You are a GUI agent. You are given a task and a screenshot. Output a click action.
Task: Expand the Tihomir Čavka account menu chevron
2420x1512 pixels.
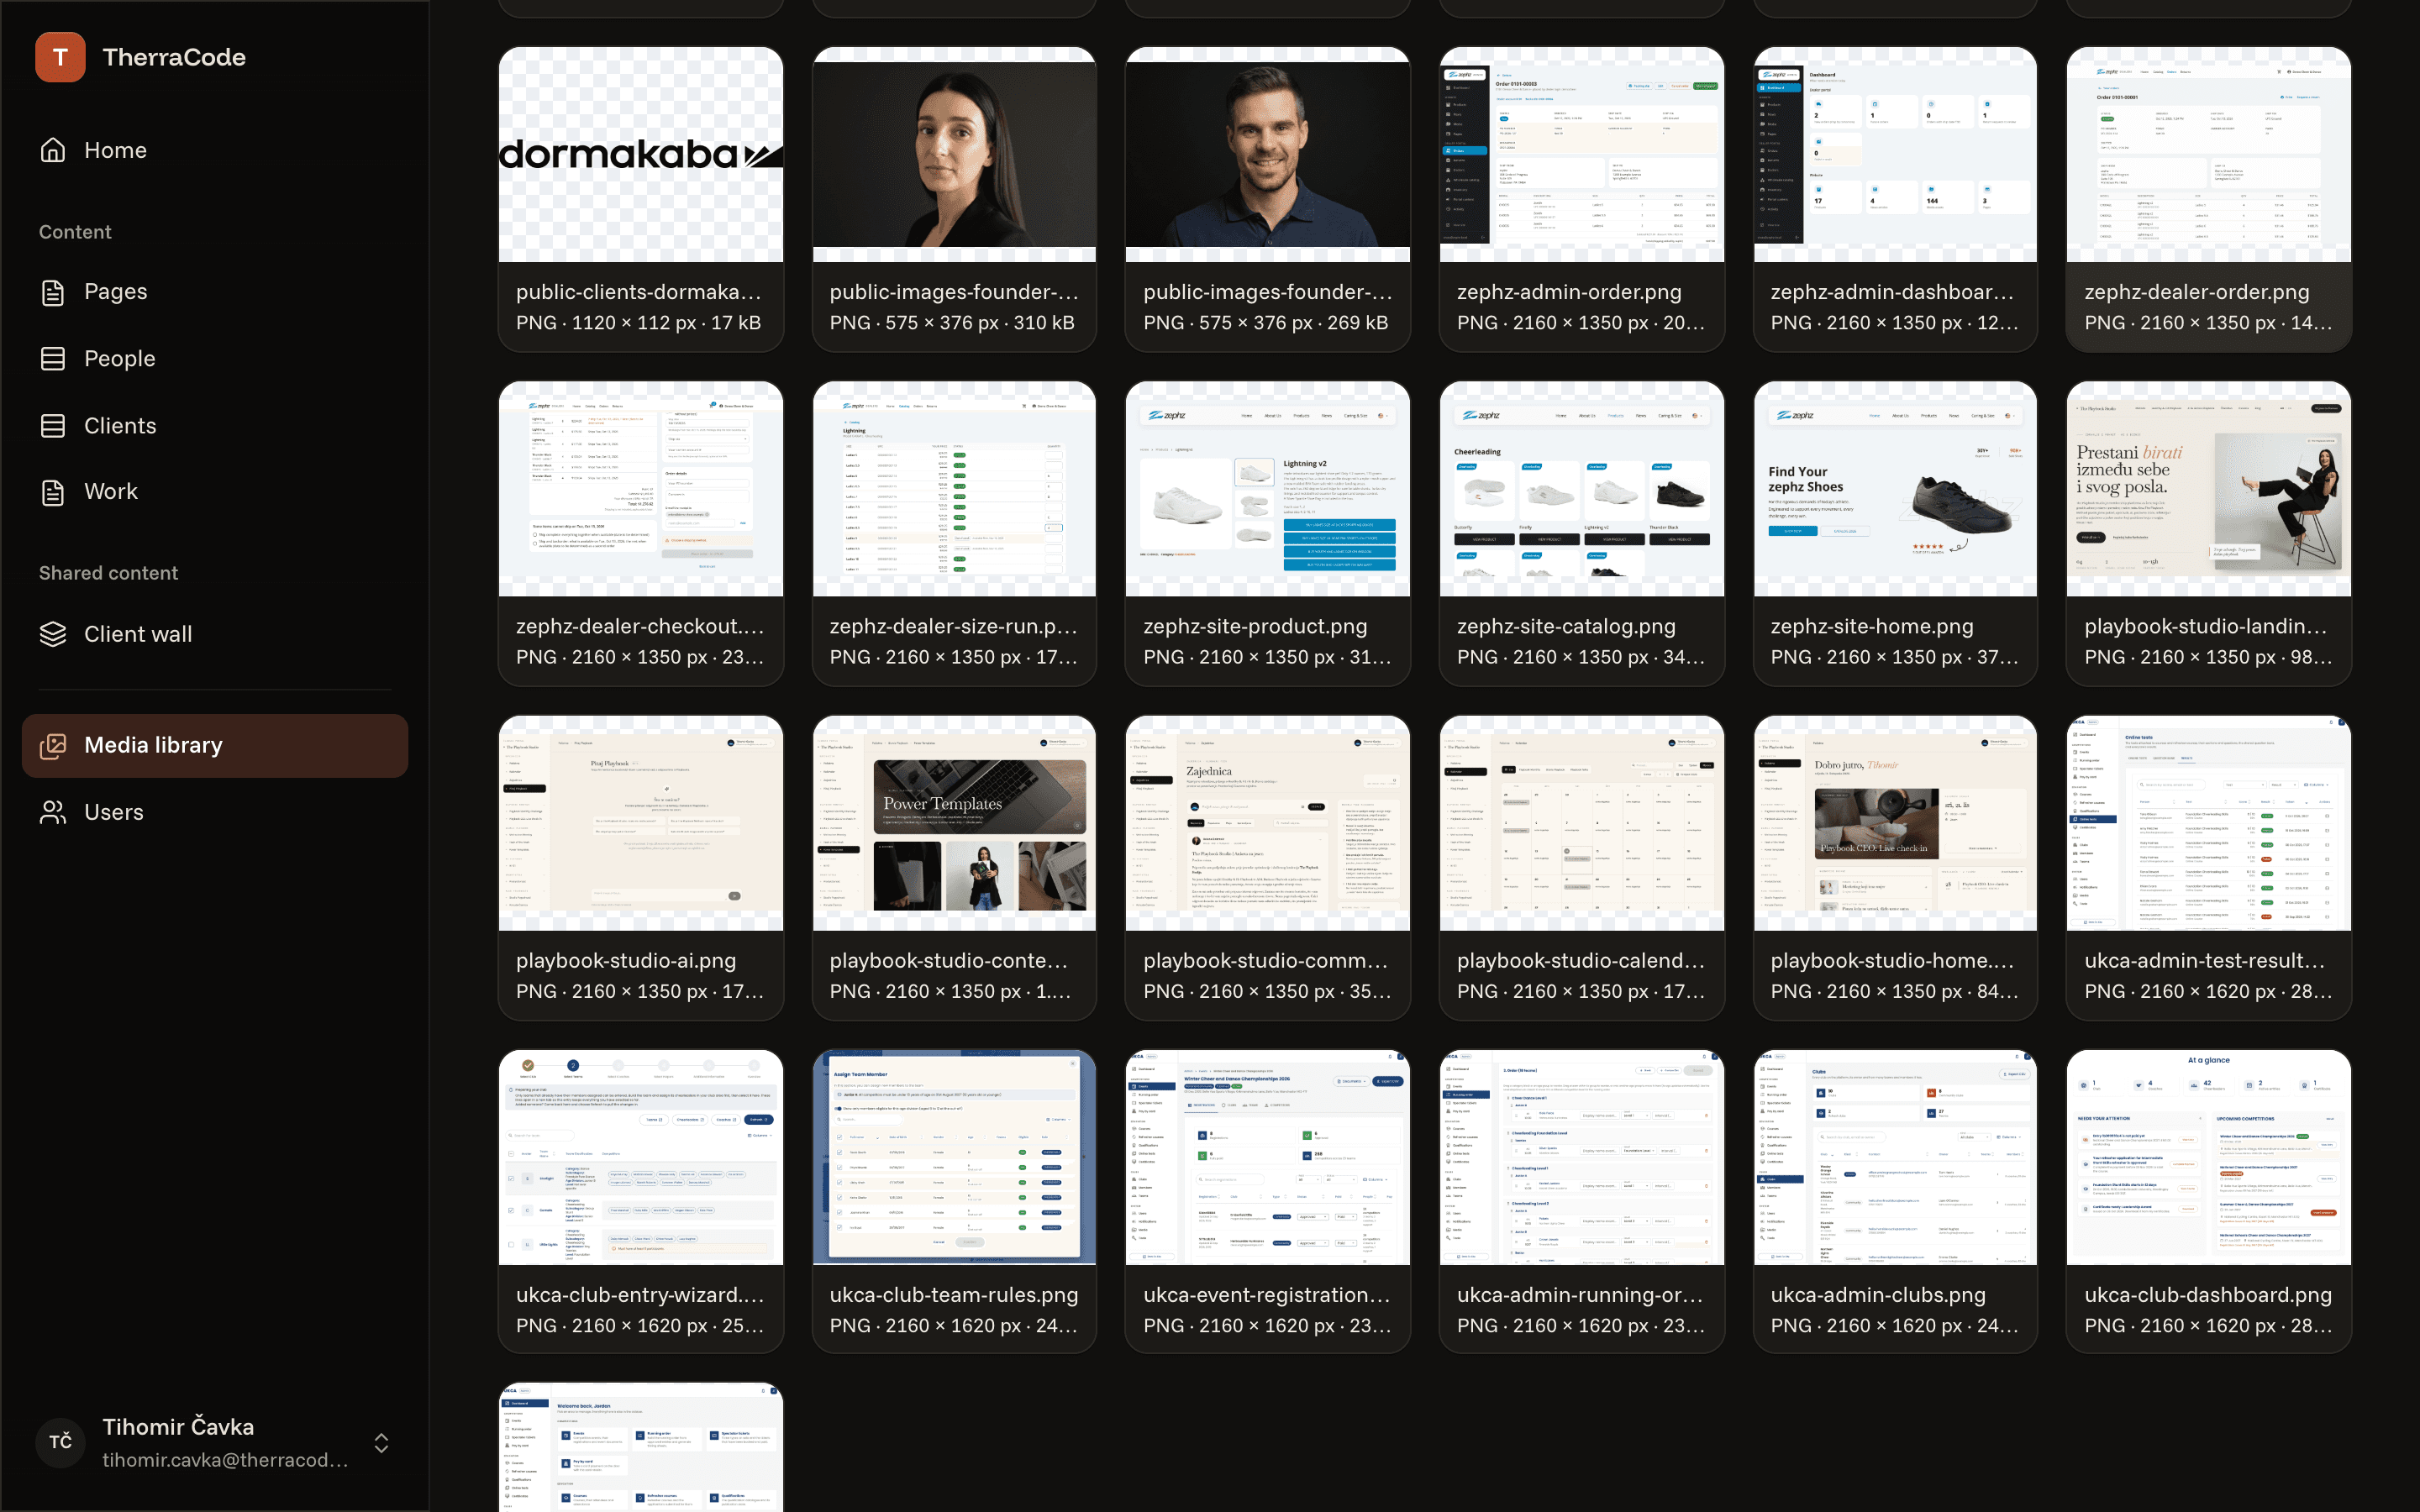381,1442
